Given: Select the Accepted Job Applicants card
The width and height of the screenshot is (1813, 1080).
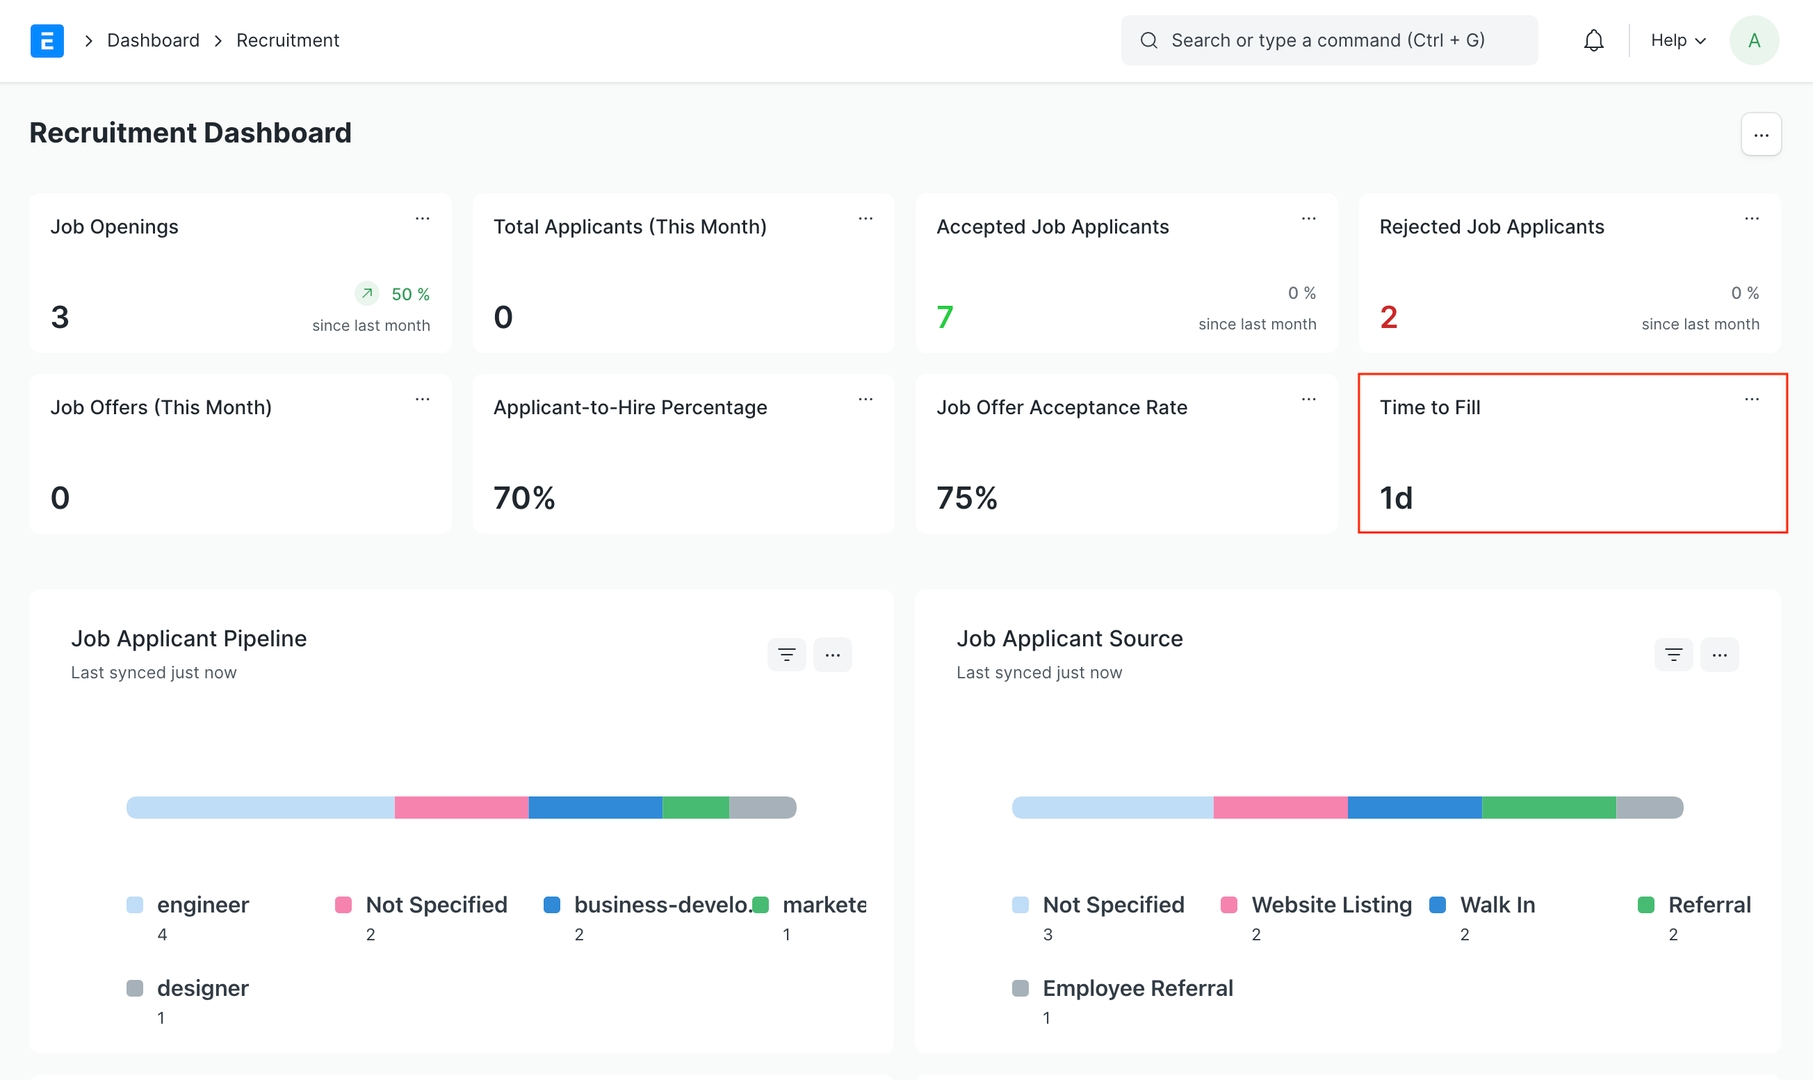Looking at the screenshot, I should click(1126, 273).
